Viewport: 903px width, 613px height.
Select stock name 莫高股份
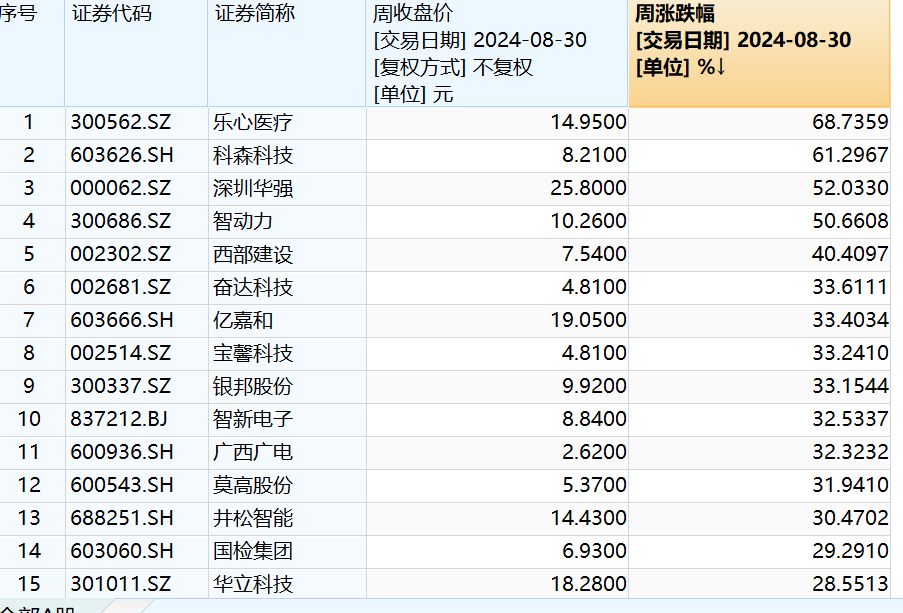tap(253, 485)
